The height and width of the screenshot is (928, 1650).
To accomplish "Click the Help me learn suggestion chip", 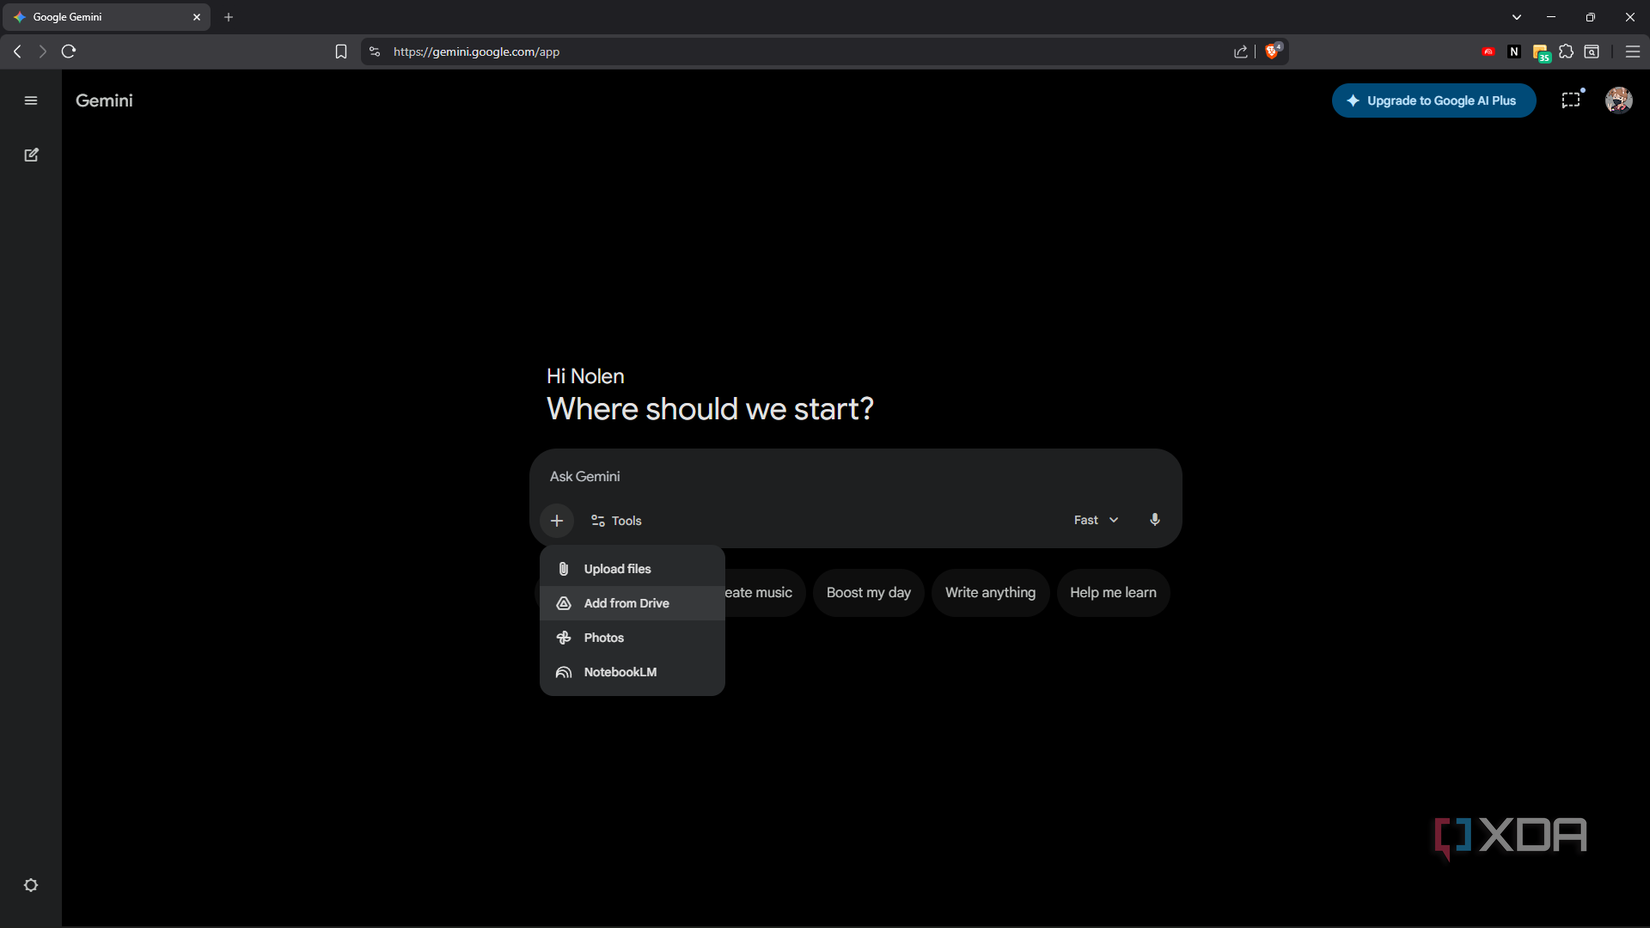I will (1112, 592).
